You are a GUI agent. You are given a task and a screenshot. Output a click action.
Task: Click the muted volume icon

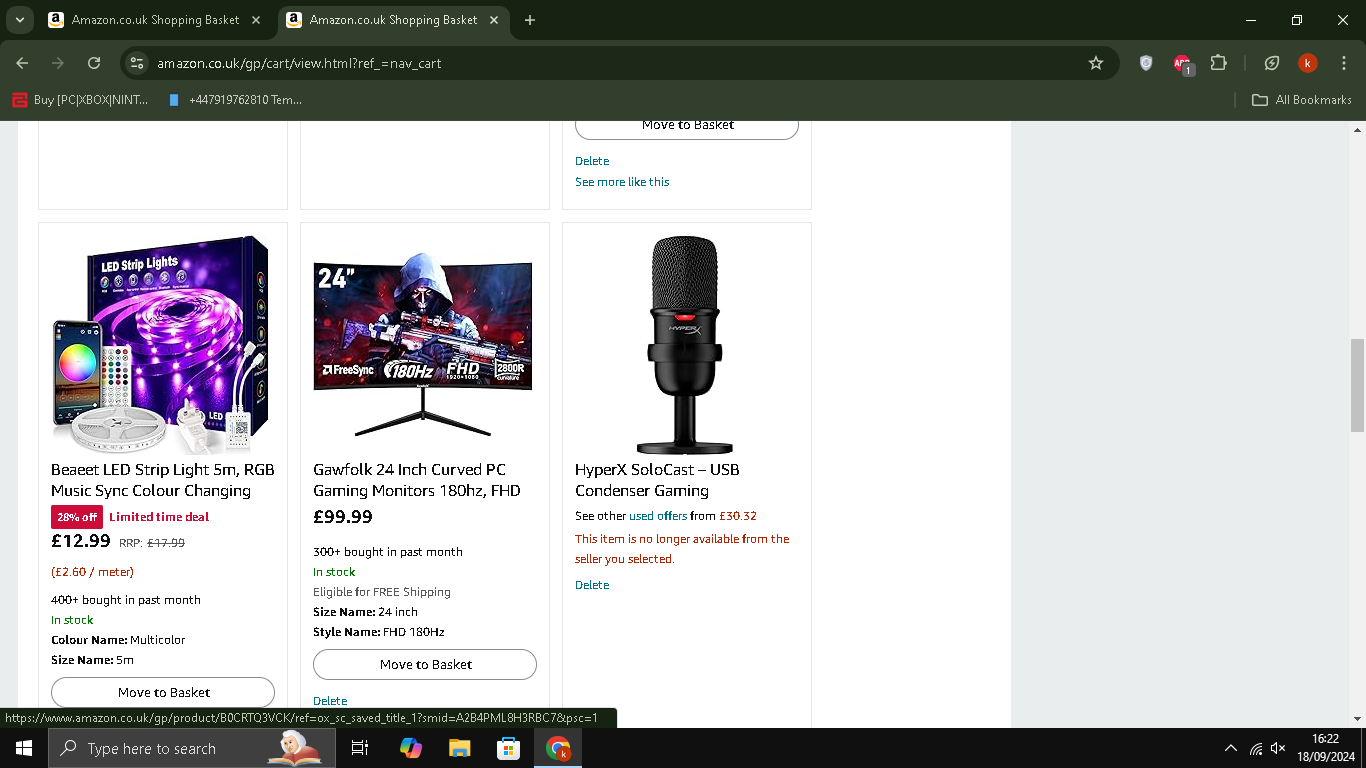pos(1278,748)
